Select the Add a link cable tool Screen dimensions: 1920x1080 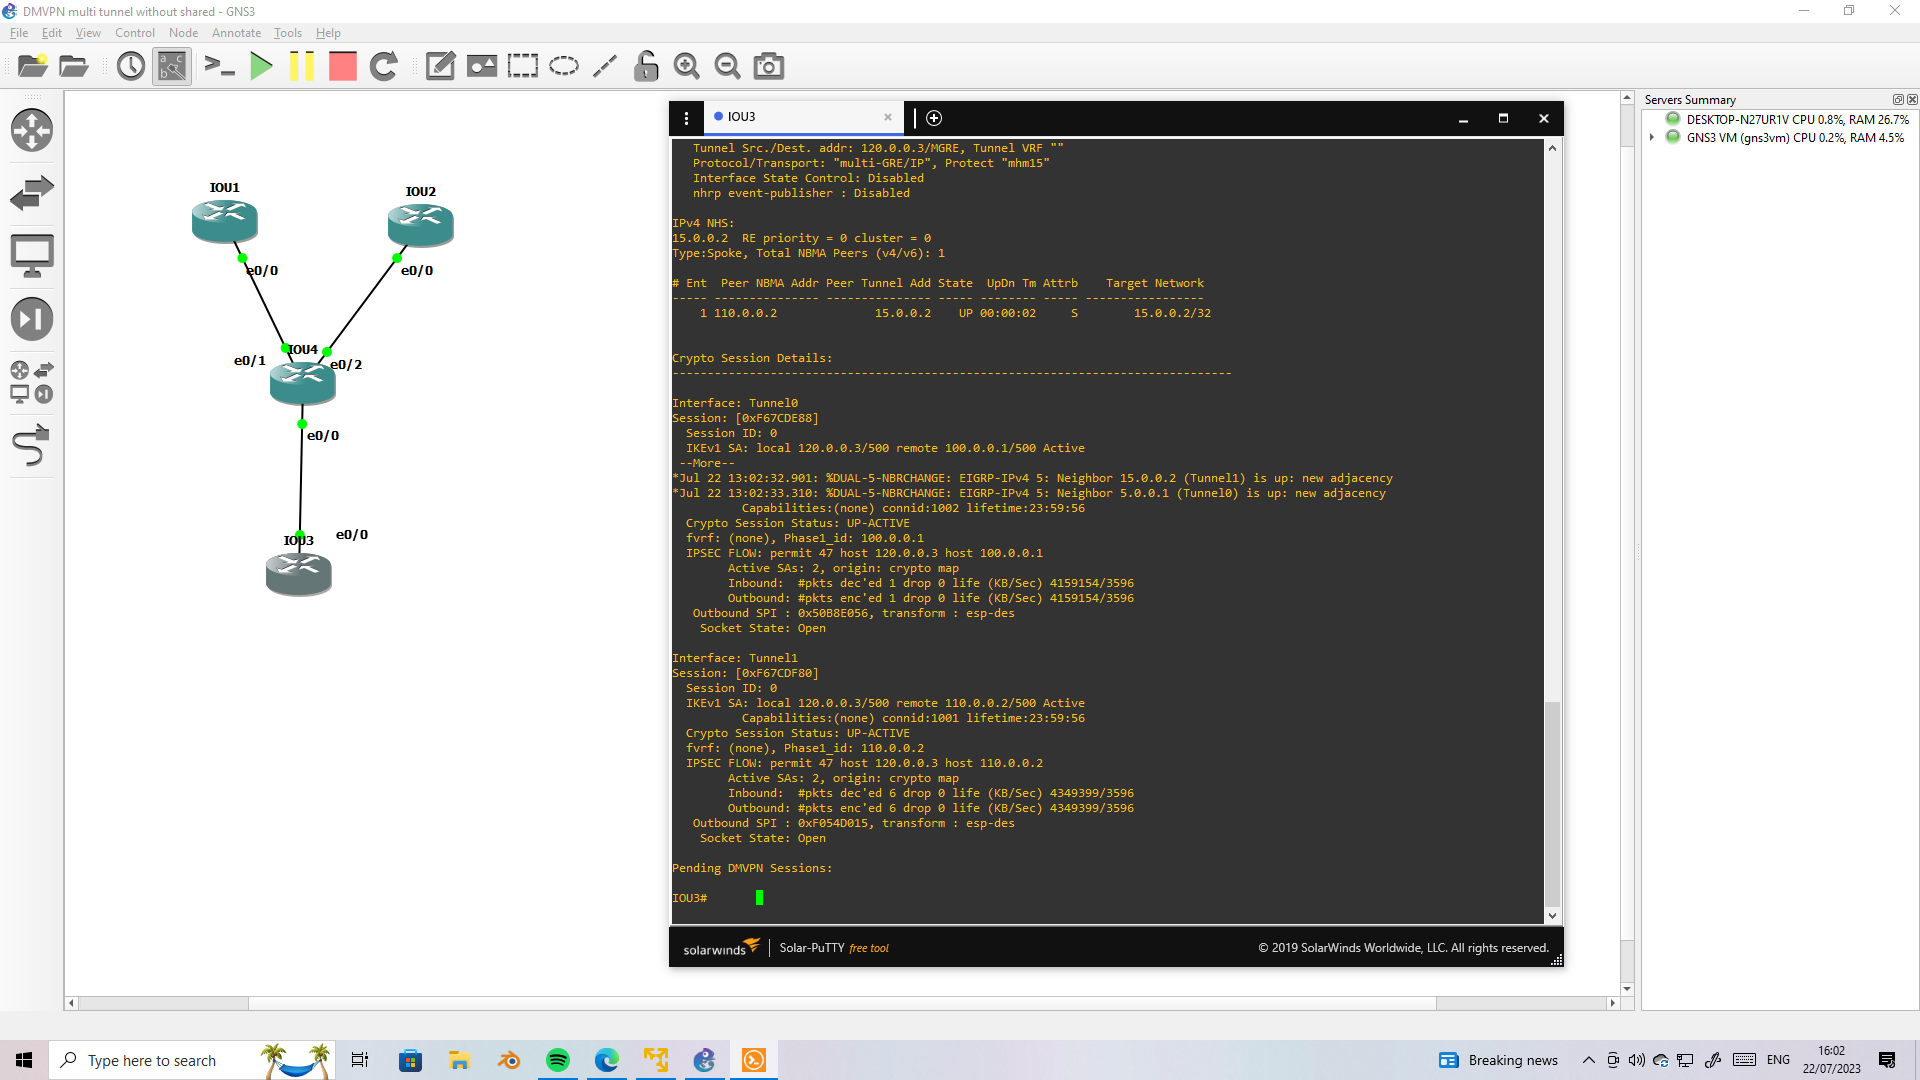point(31,446)
